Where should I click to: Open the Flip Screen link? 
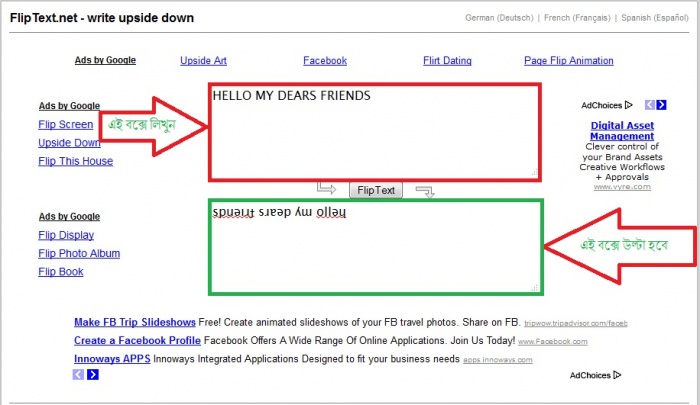point(66,125)
